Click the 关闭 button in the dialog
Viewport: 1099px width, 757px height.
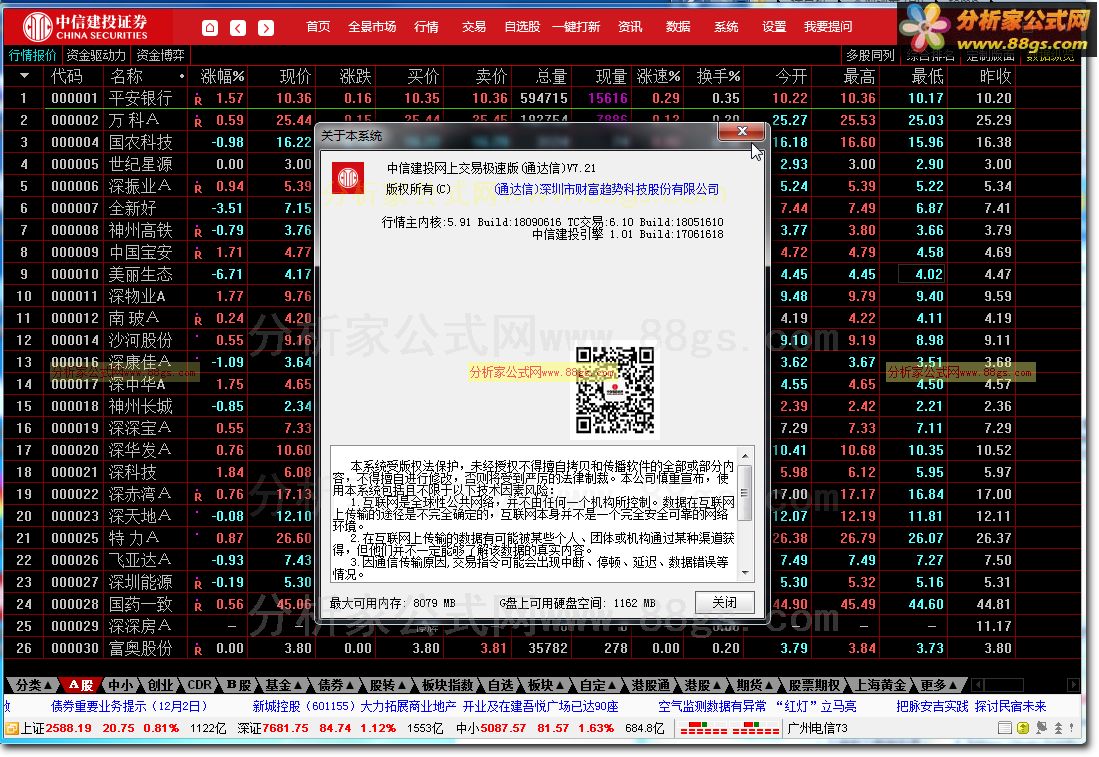[x=725, y=602]
